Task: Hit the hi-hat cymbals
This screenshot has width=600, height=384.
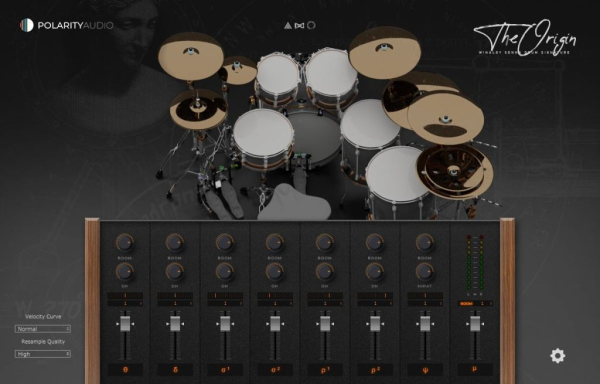Action: coord(198,109)
